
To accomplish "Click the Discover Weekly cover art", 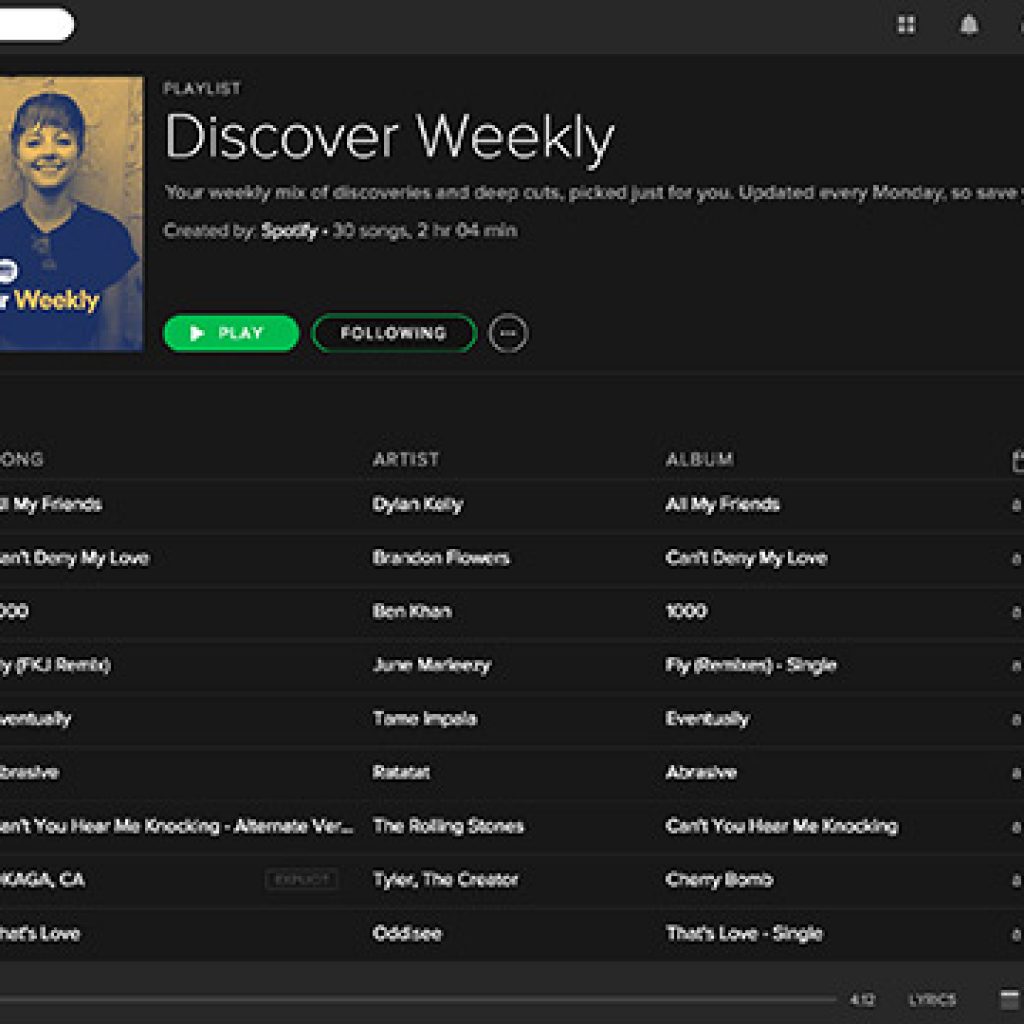I will 71,214.
